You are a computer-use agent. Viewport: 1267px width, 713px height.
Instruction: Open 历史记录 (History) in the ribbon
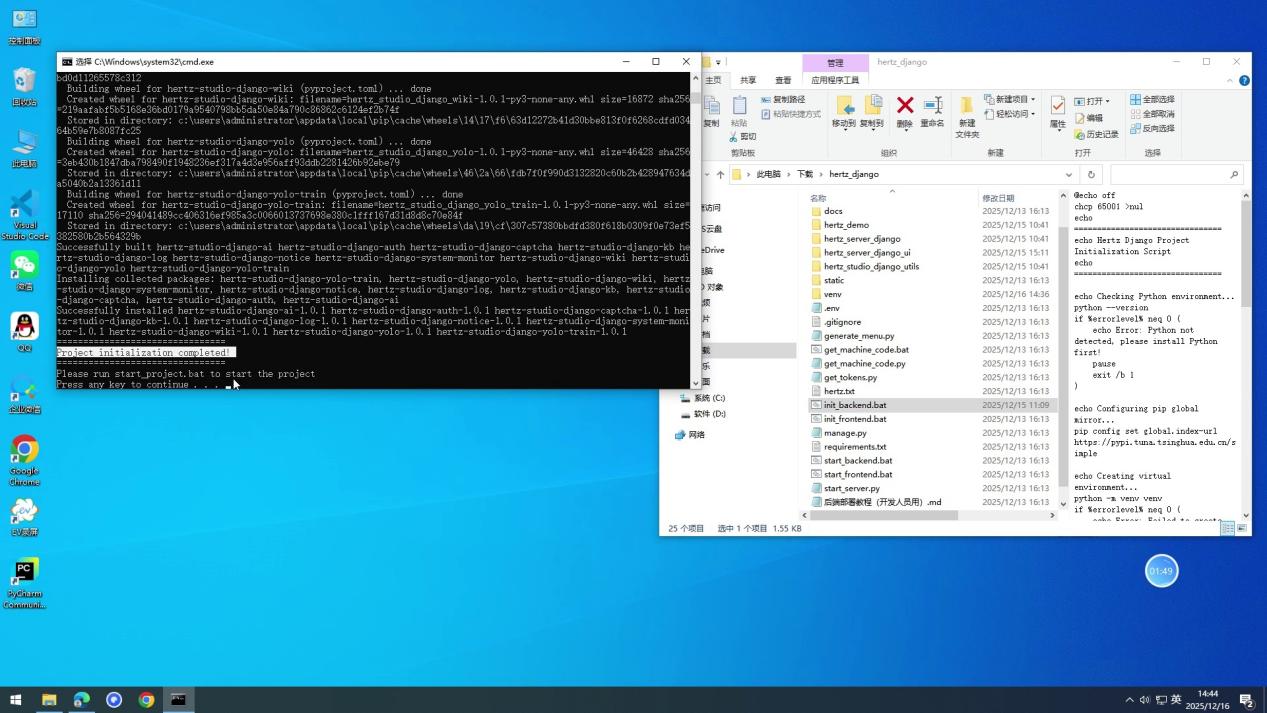(x=1097, y=135)
